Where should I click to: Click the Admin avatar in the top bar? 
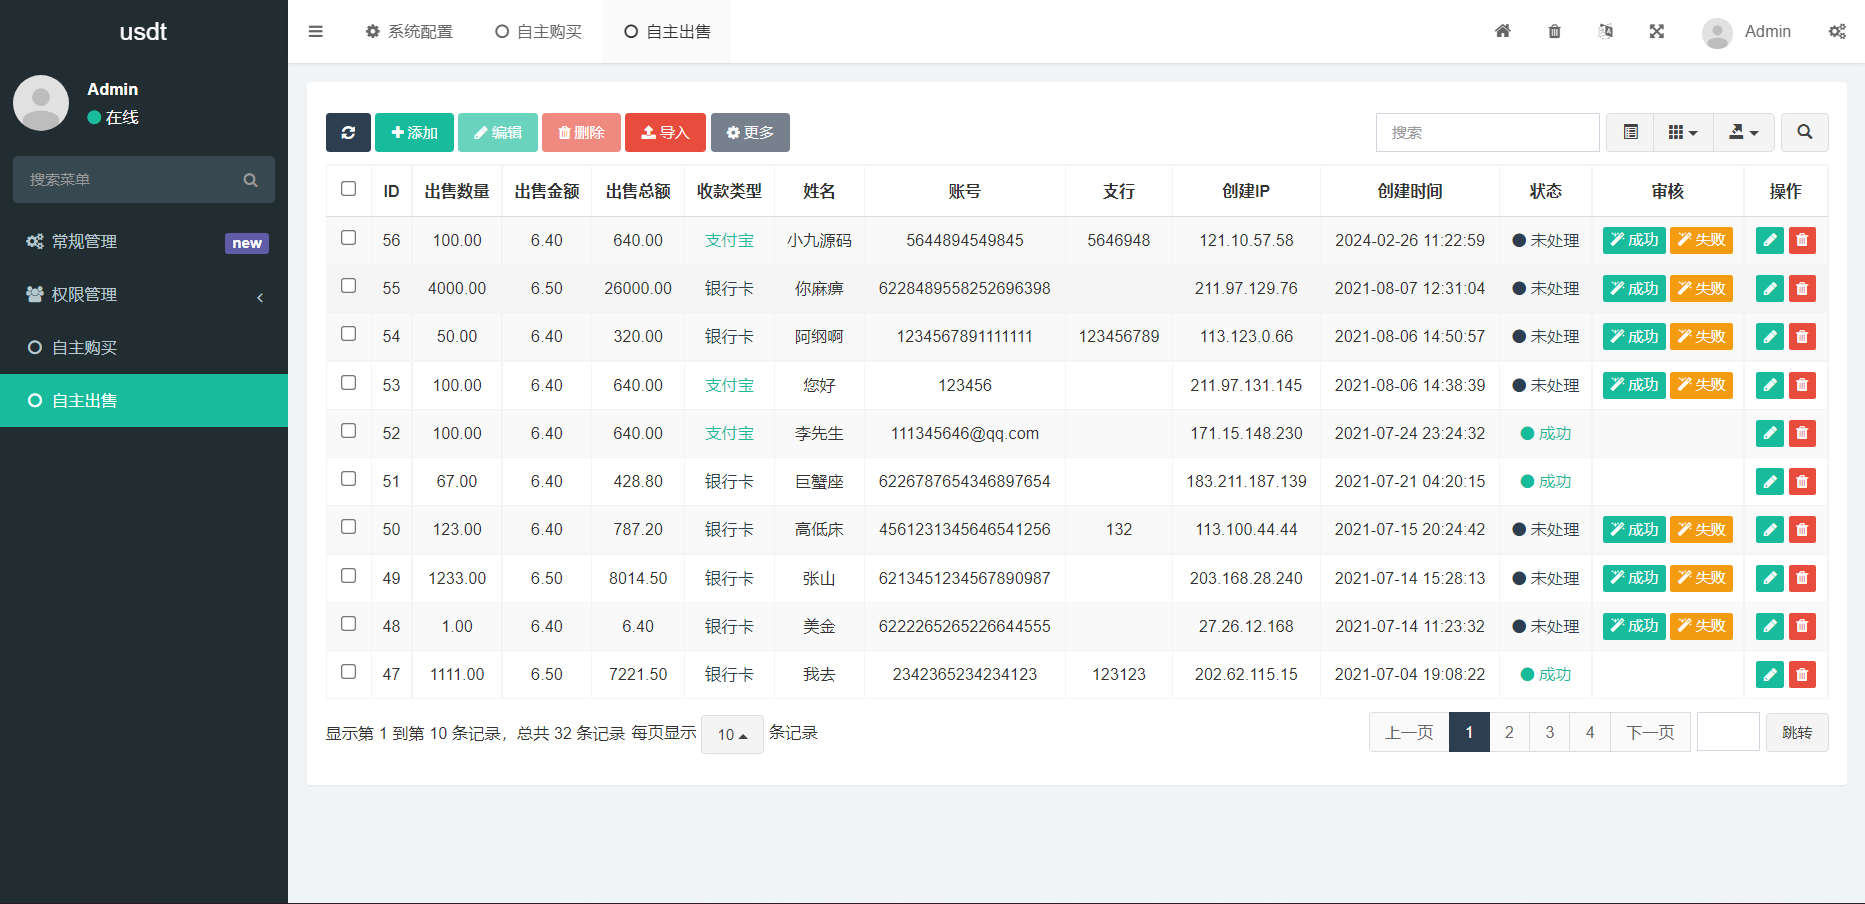[x=1717, y=33]
